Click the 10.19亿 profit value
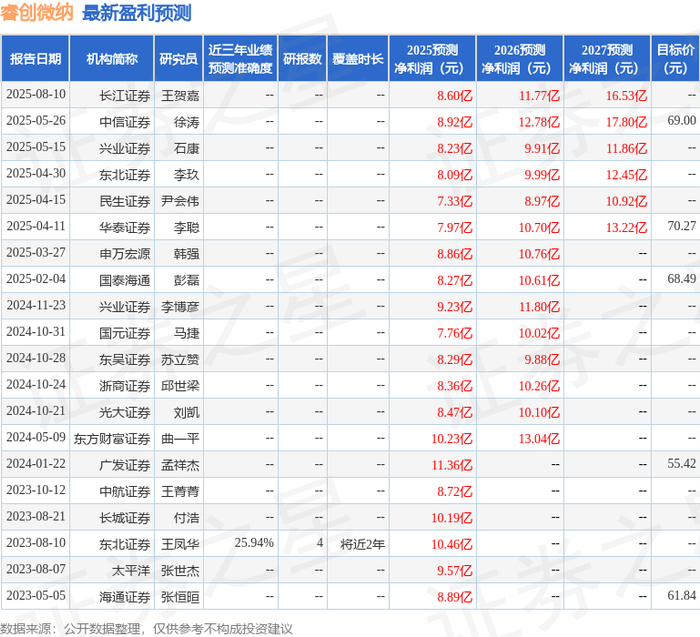The width and height of the screenshot is (700, 637). (452, 517)
